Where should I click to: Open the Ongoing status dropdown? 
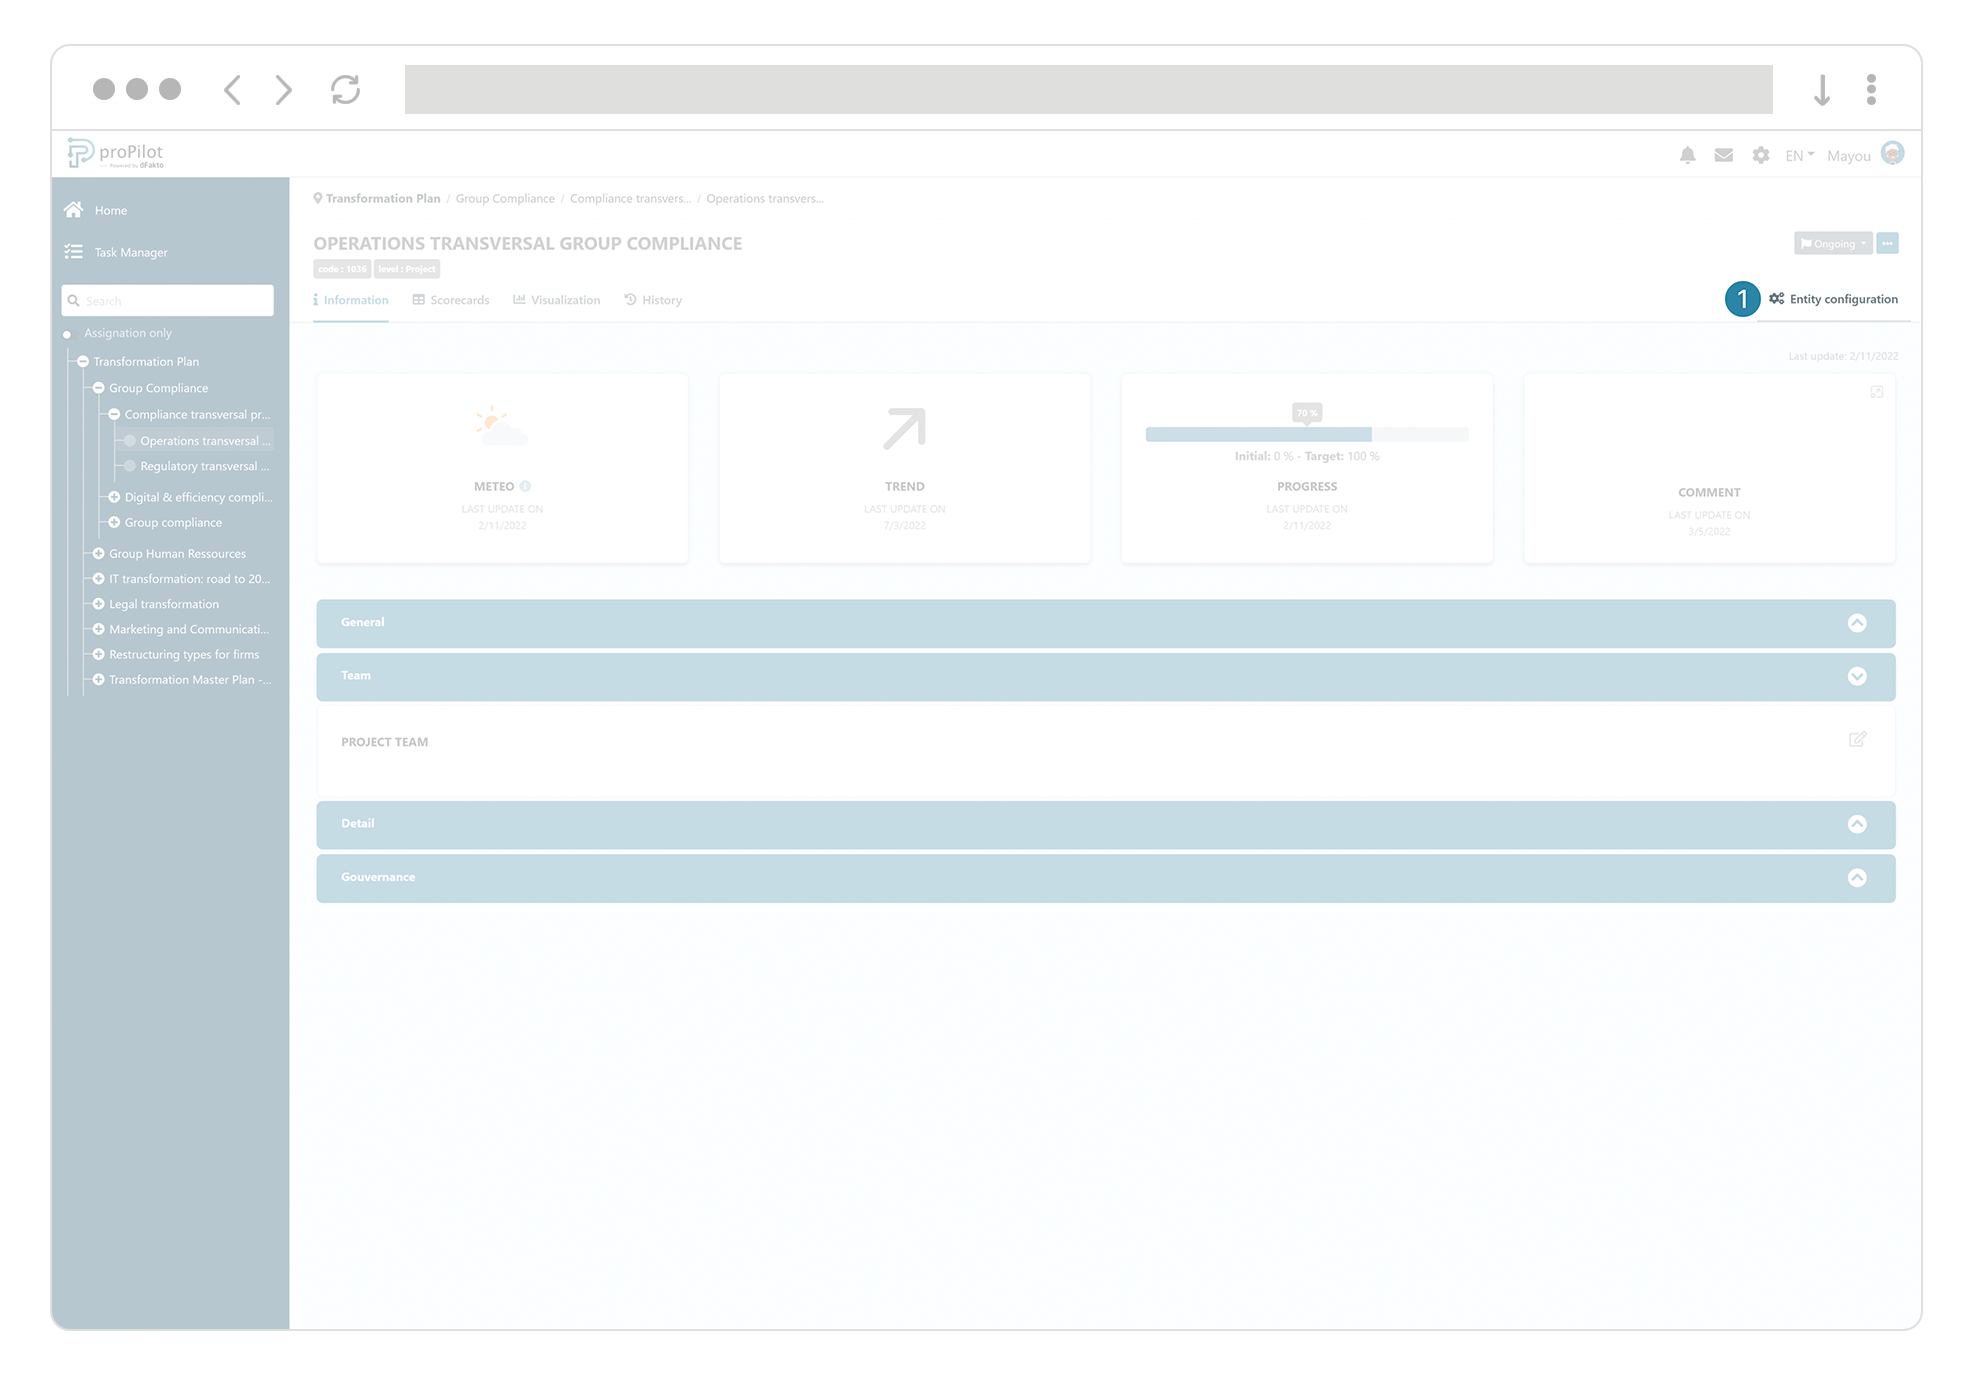1832,244
